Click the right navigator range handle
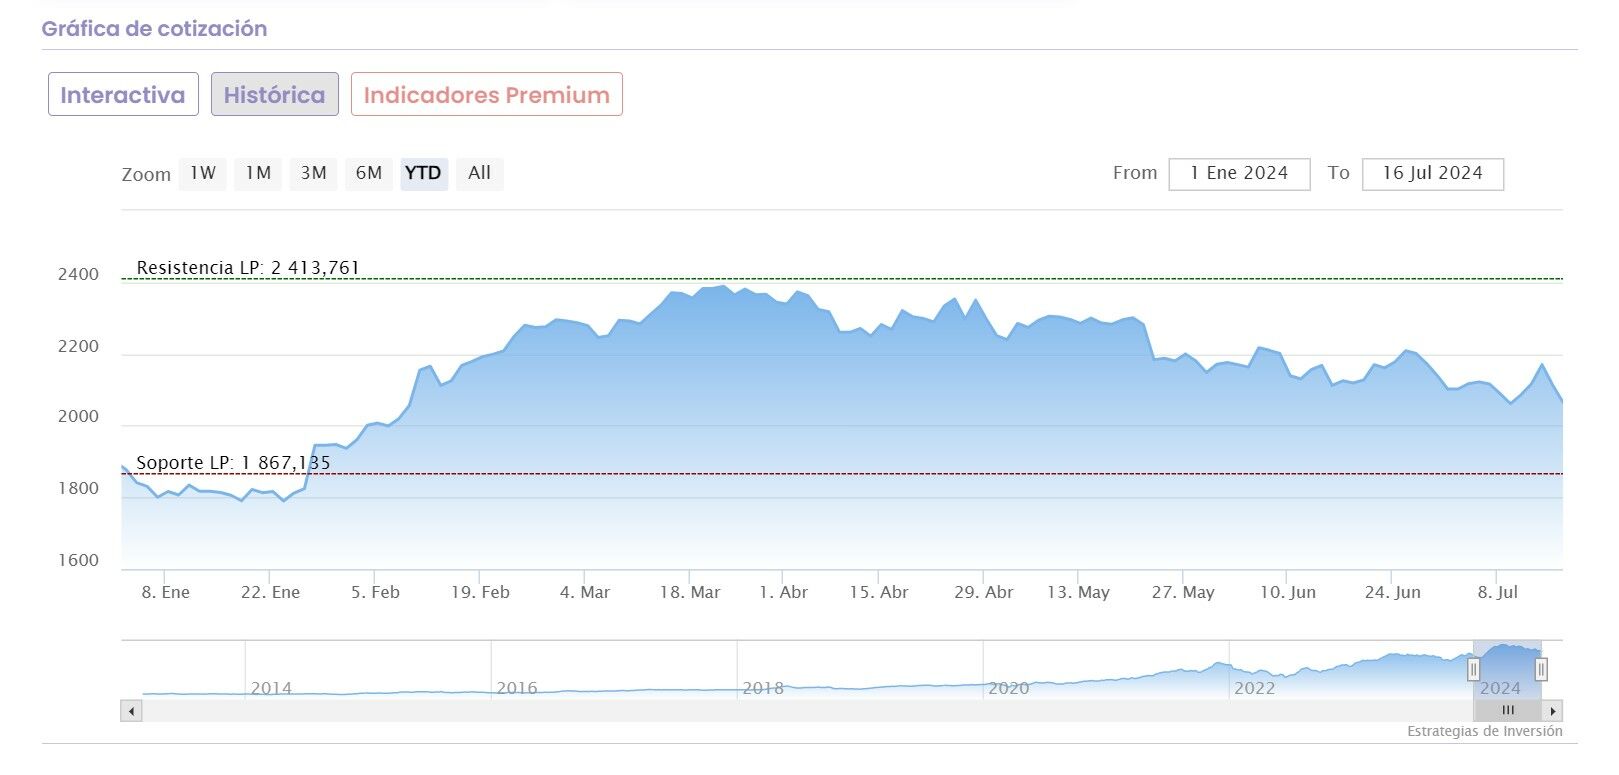1619x775 pixels. point(1541,669)
